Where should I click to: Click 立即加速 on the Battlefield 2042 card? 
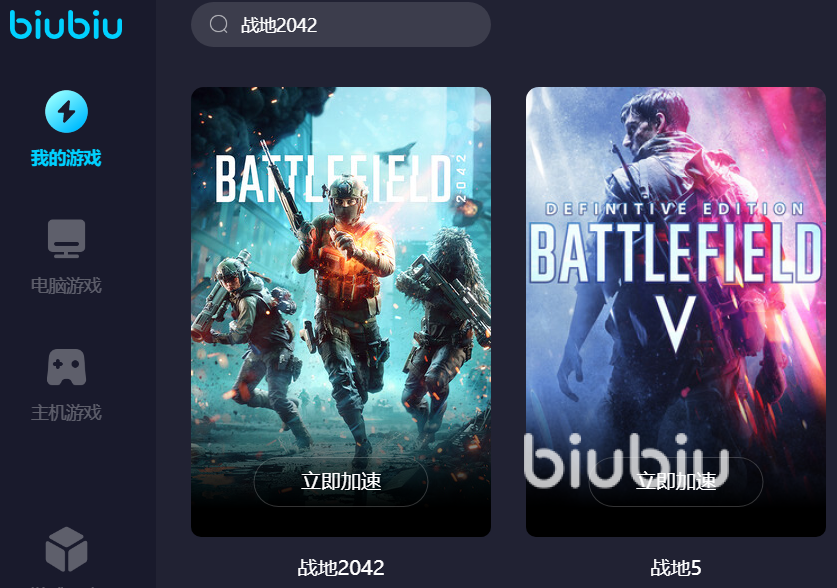[x=341, y=481]
